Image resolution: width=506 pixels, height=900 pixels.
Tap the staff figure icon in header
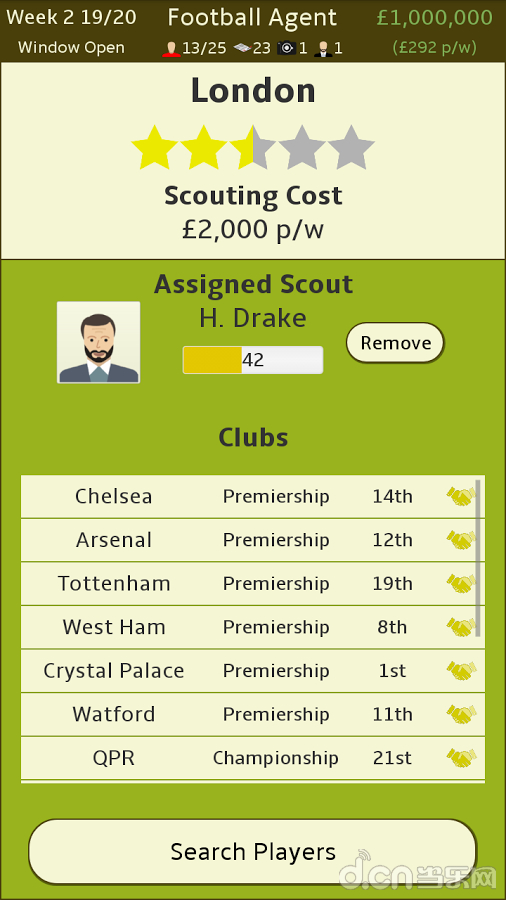[x=322, y=48]
